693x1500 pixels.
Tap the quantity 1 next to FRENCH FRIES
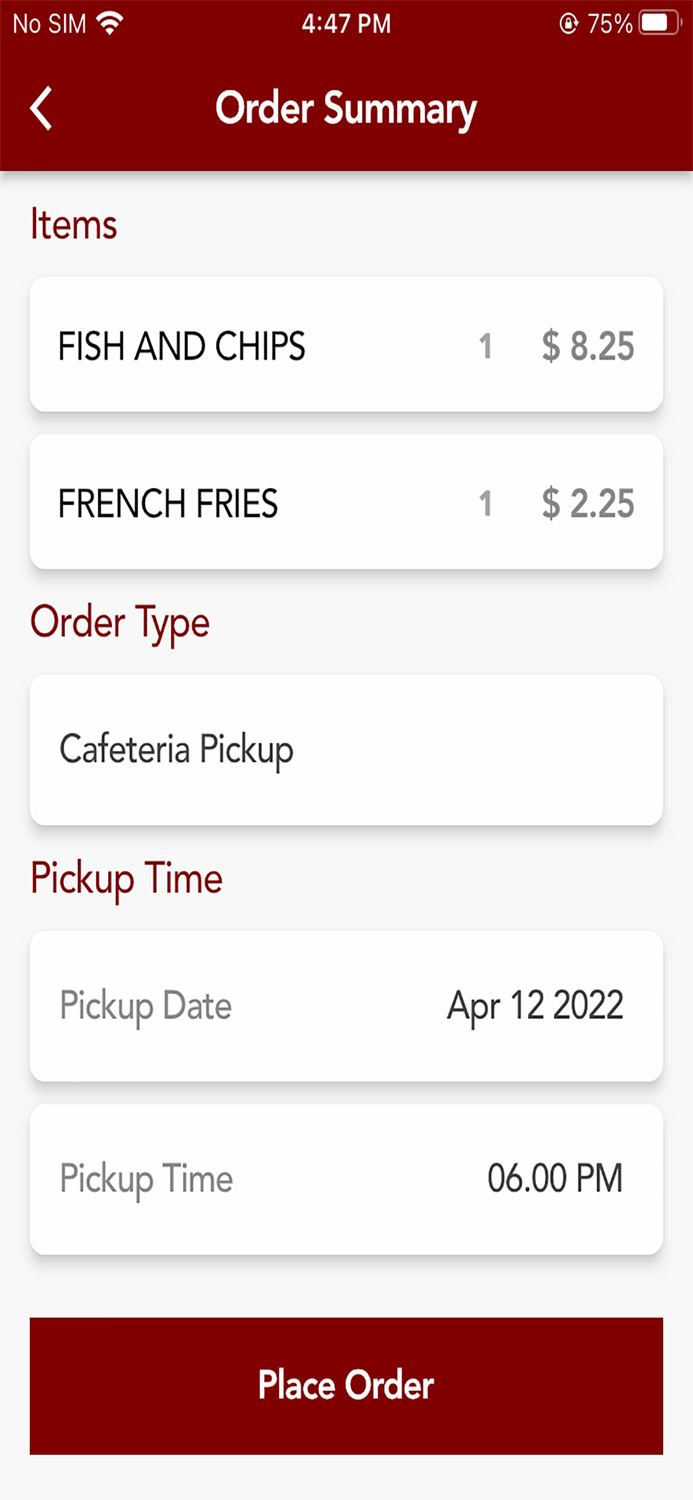tap(486, 502)
